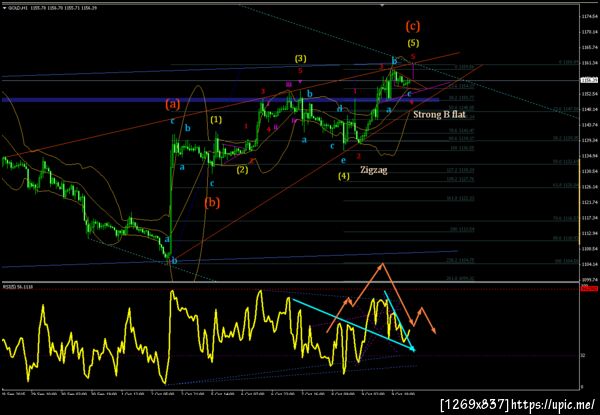600x415 pixels.
Task: Select the yellow (2) wave label
Action: 242,170
